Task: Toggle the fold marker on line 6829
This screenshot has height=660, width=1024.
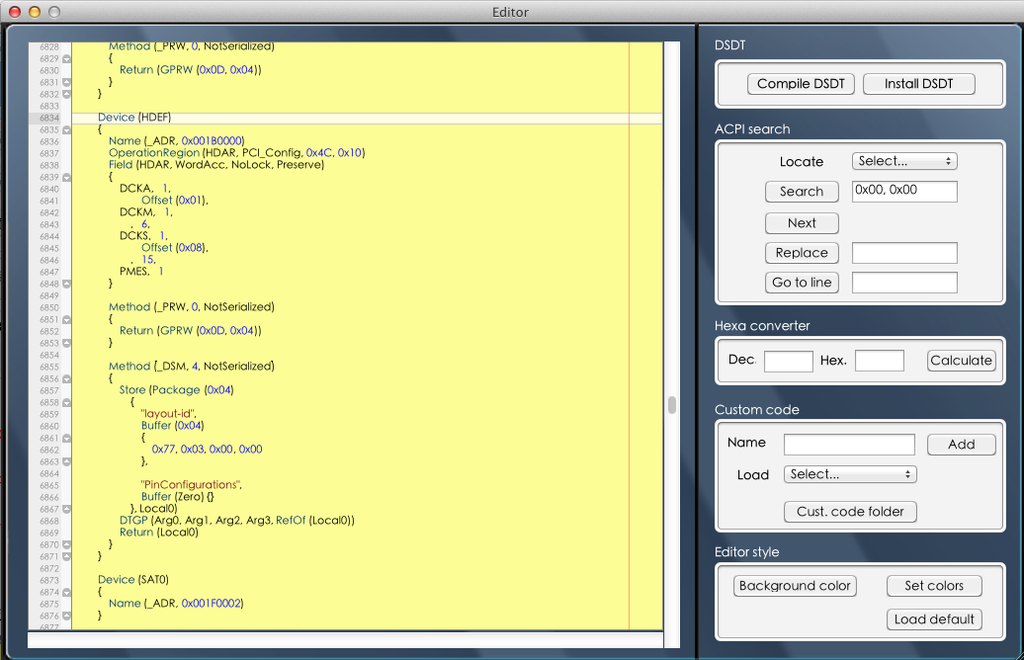Action: pyautogui.click(x=66, y=59)
